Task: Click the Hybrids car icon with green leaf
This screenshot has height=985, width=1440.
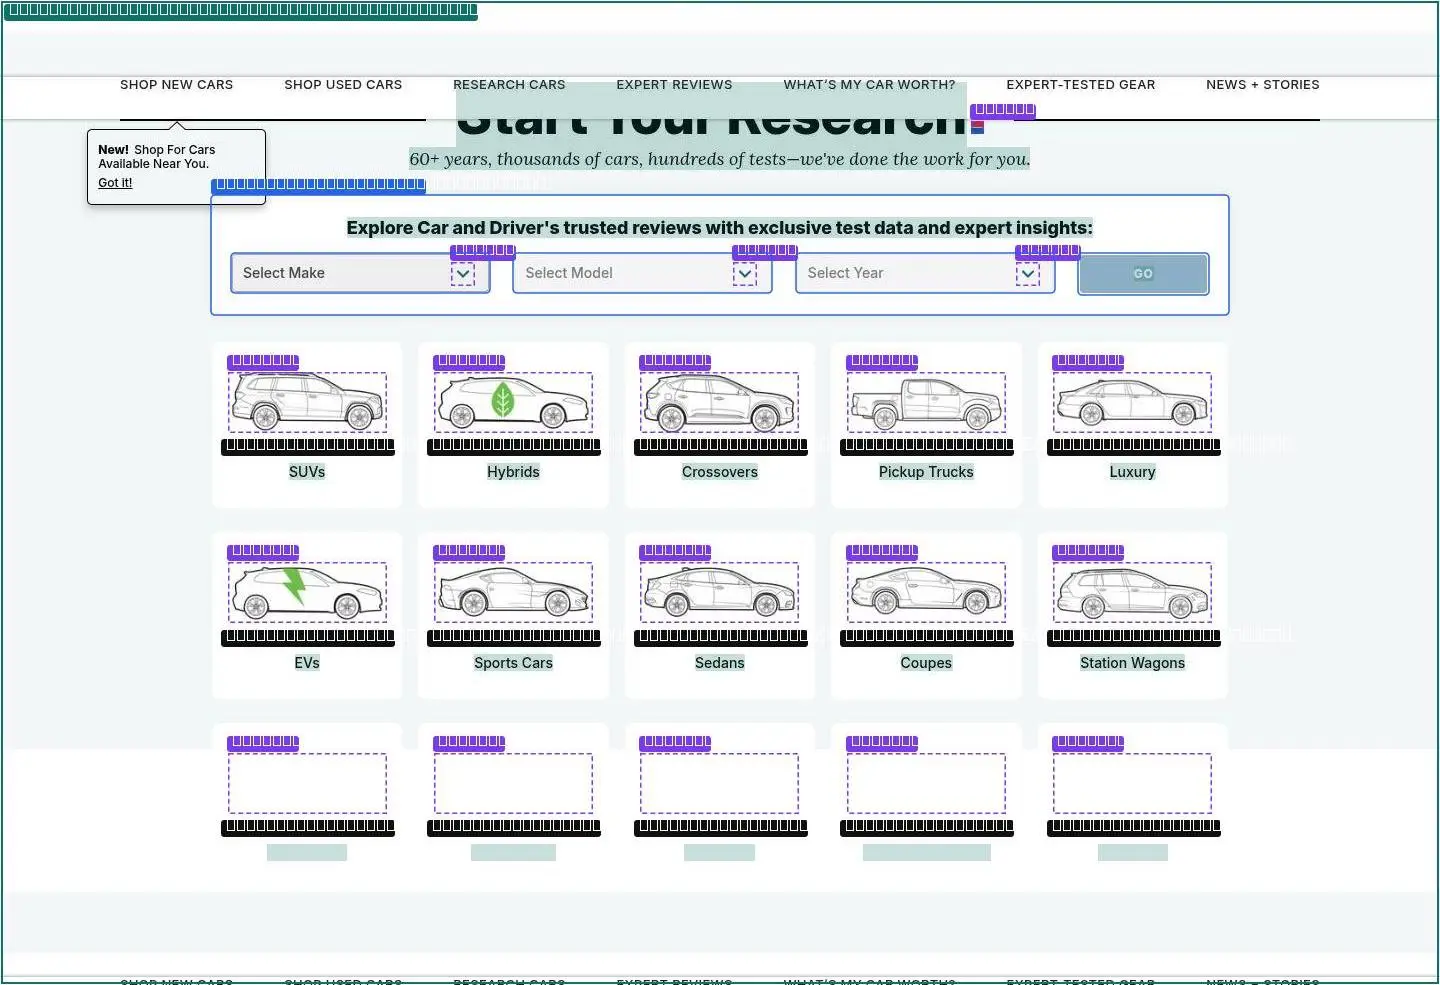Action: (x=513, y=402)
